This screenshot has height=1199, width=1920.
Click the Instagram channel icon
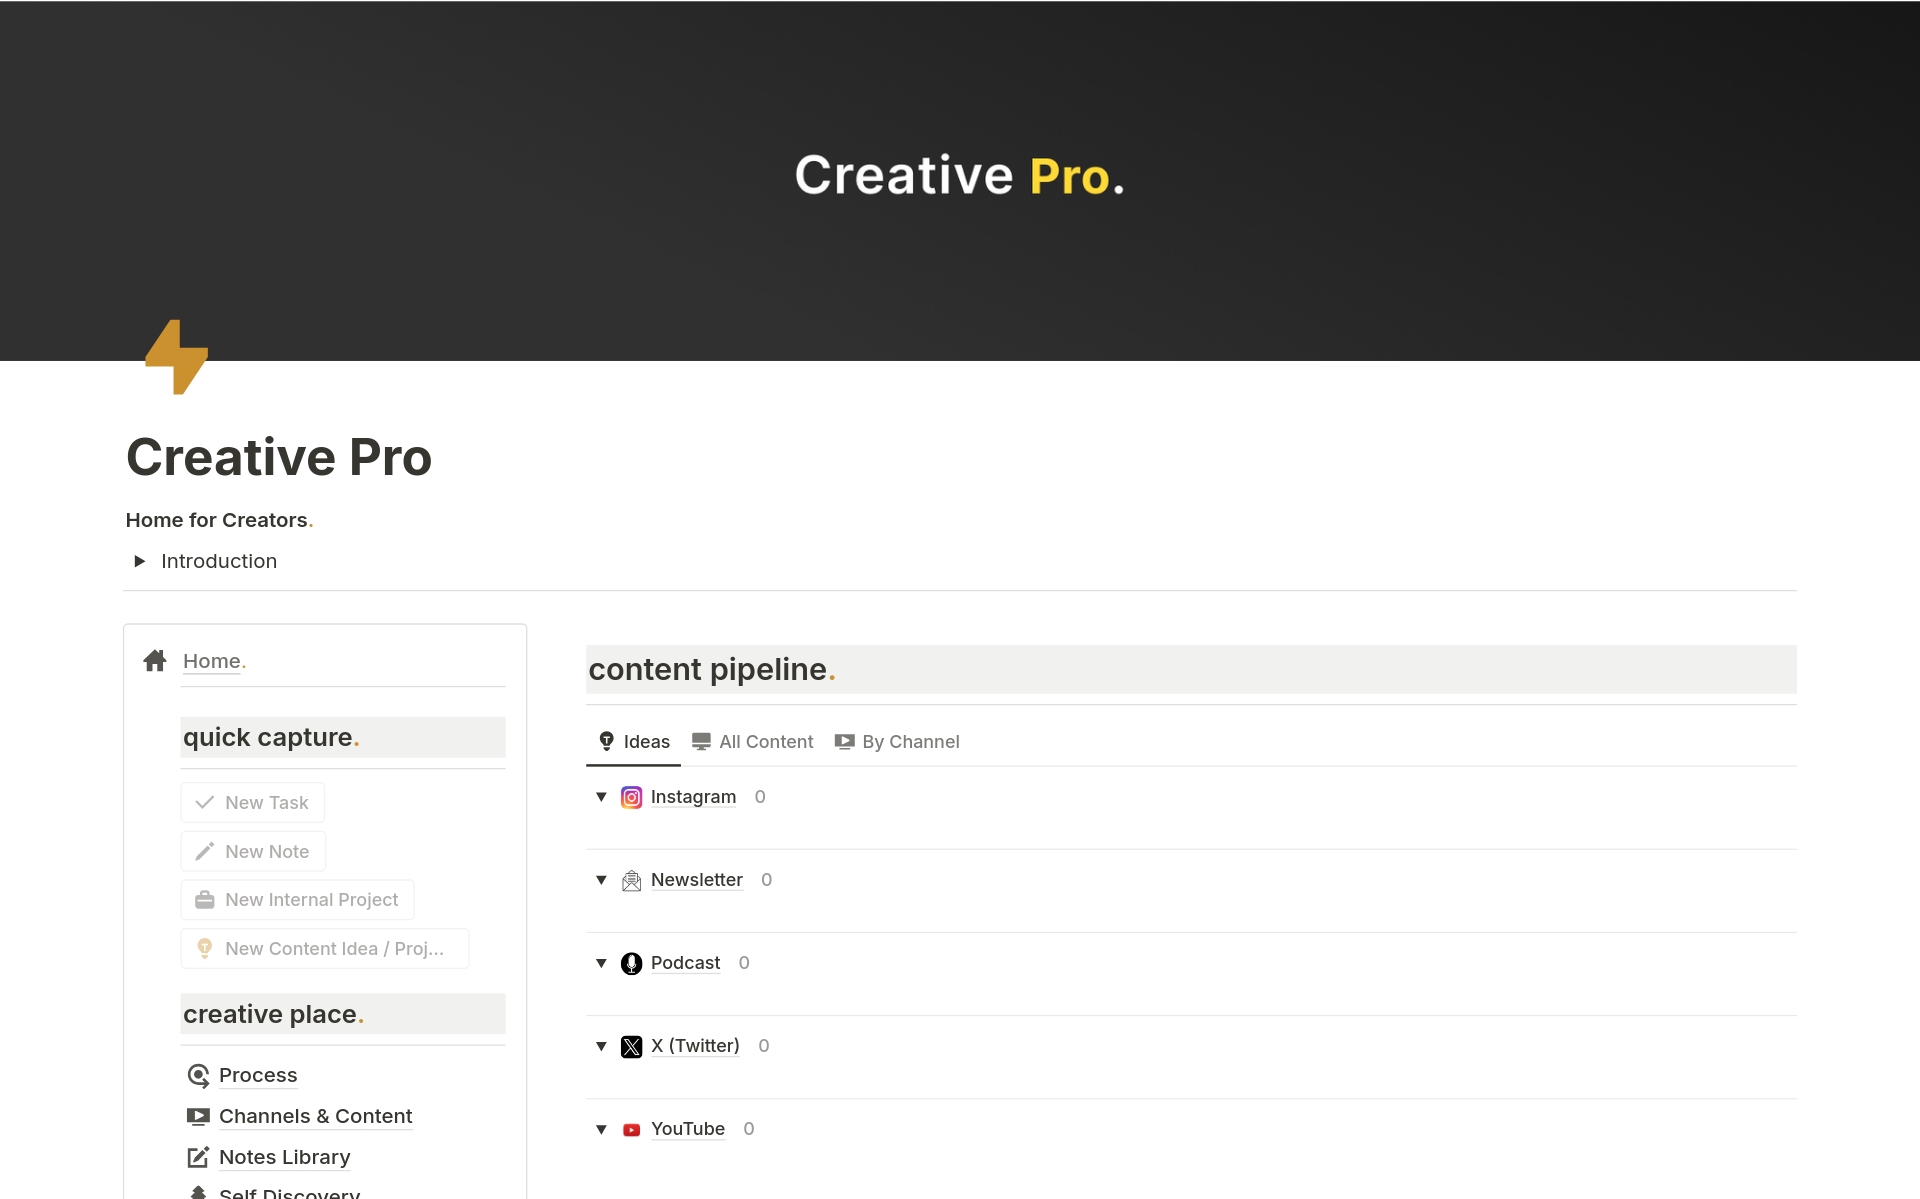click(631, 796)
